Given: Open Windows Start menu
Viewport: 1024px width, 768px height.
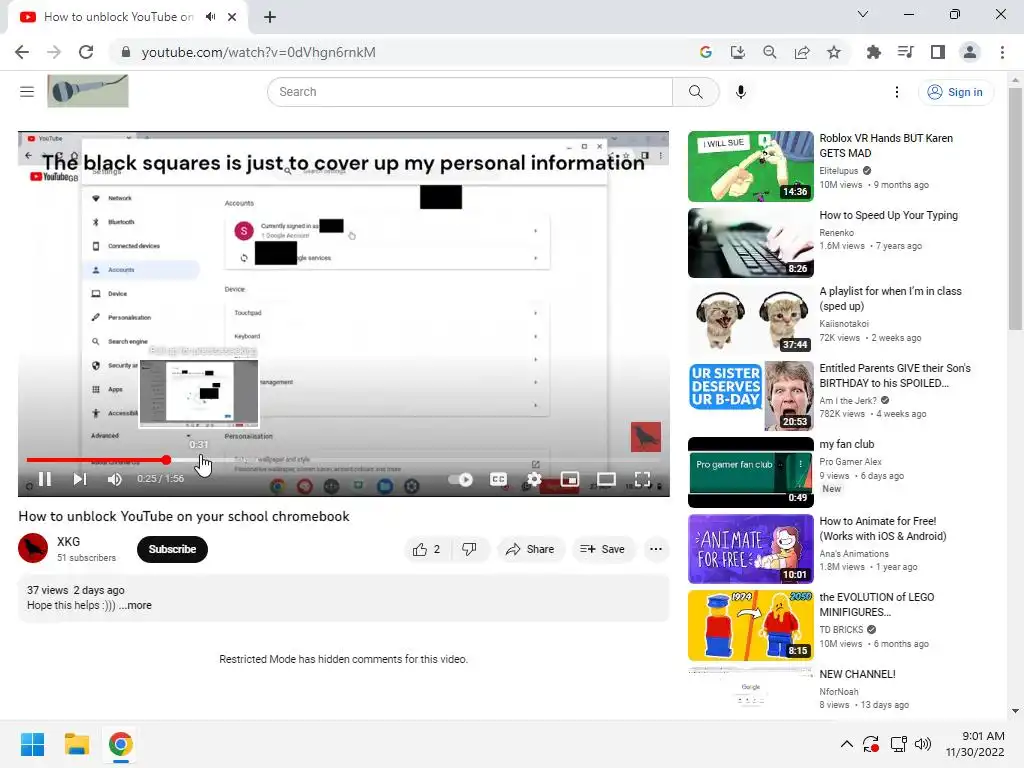Looking at the screenshot, I should coord(33,744).
